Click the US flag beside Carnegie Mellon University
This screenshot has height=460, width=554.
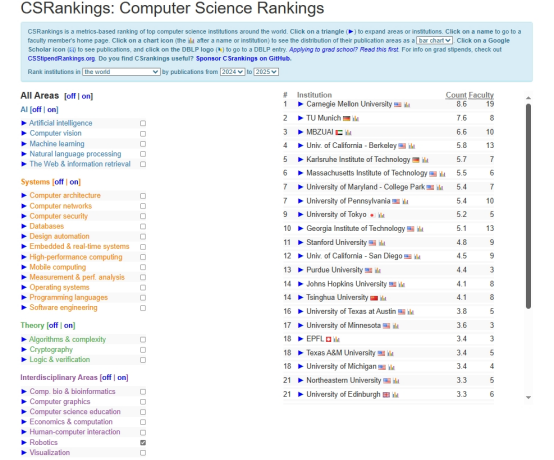pos(398,105)
